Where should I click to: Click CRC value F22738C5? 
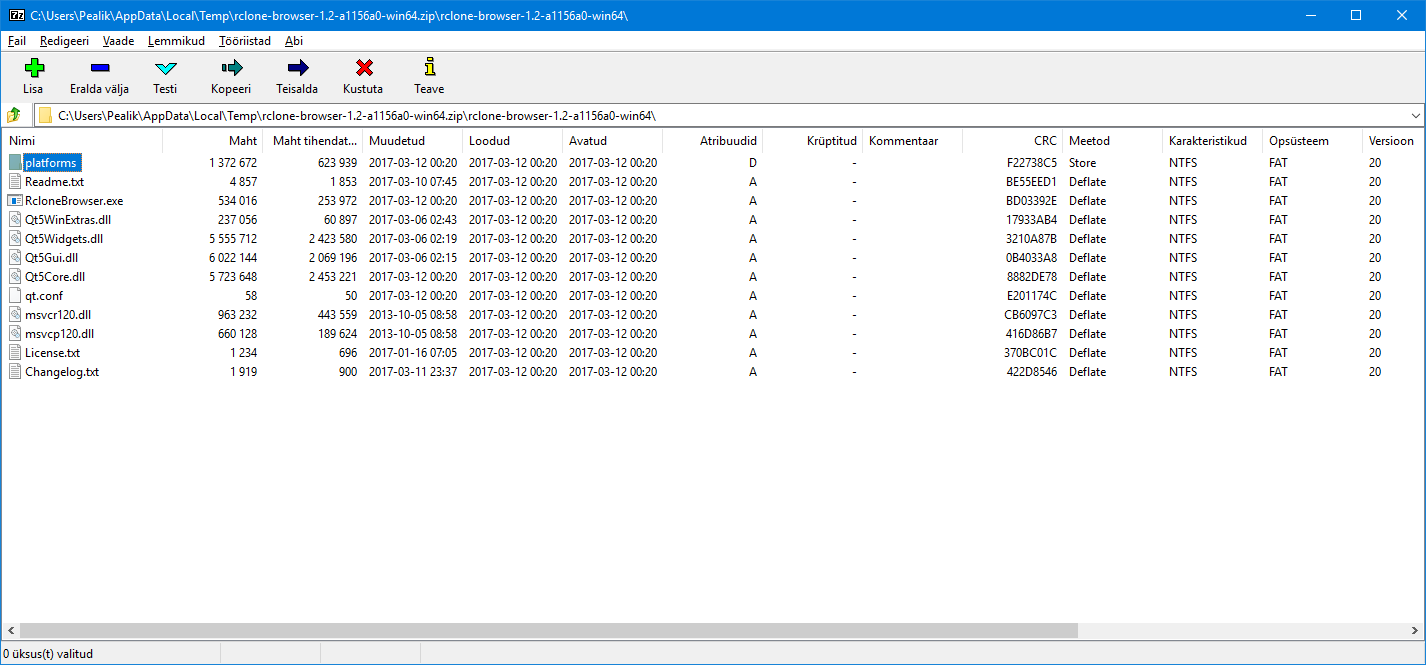[1032, 162]
